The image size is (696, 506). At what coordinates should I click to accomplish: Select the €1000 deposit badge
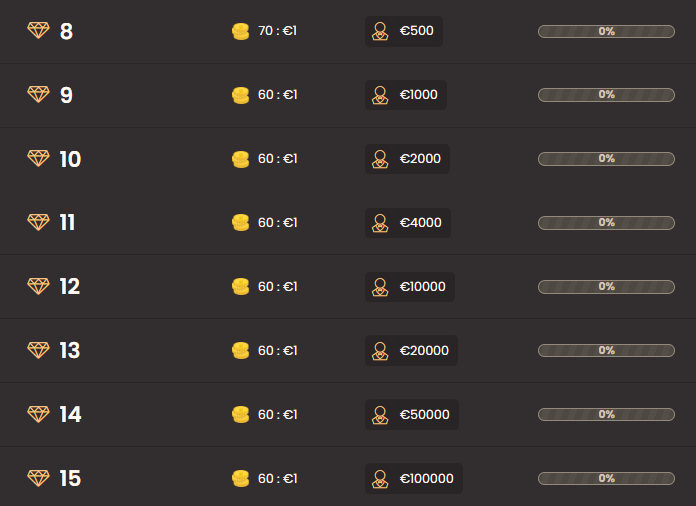point(406,95)
